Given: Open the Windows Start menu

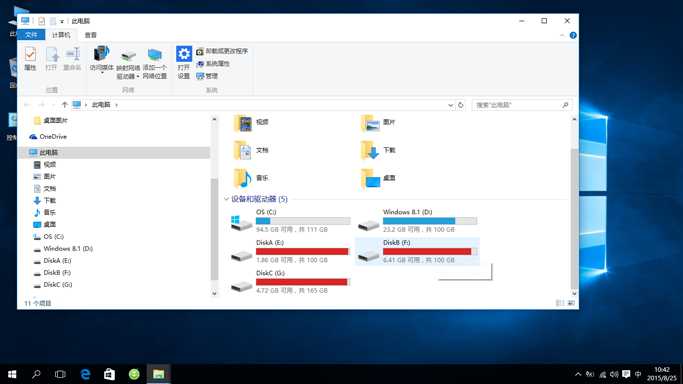Looking at the screenshot, I should [12, 374].
